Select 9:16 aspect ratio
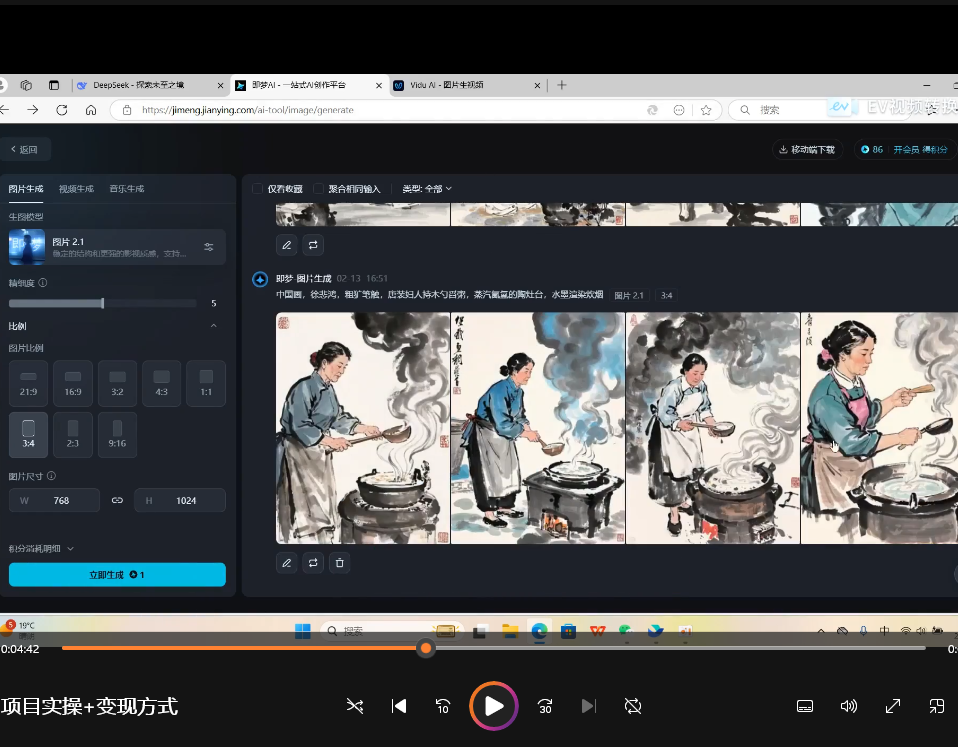958x747 pixels. tap(117, 435)
